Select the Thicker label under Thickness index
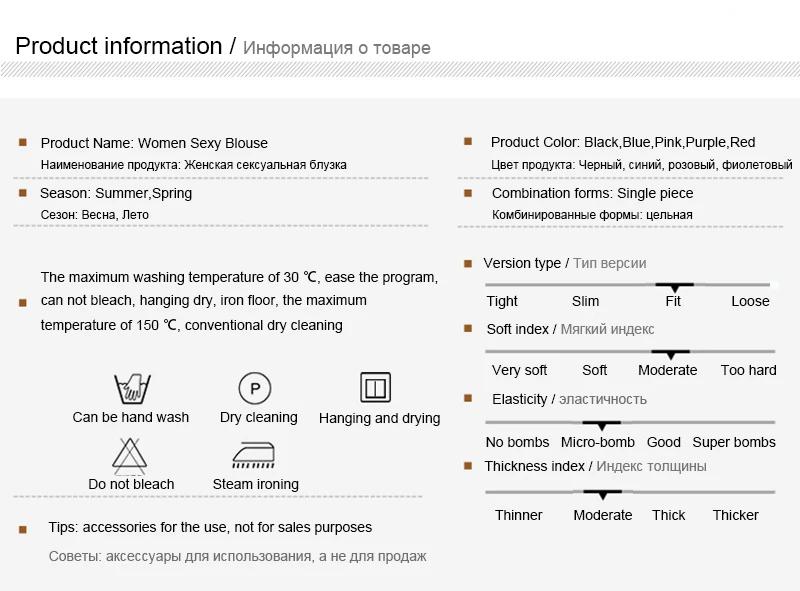Viewport: 800px width, 591px height. pos(735,515)
